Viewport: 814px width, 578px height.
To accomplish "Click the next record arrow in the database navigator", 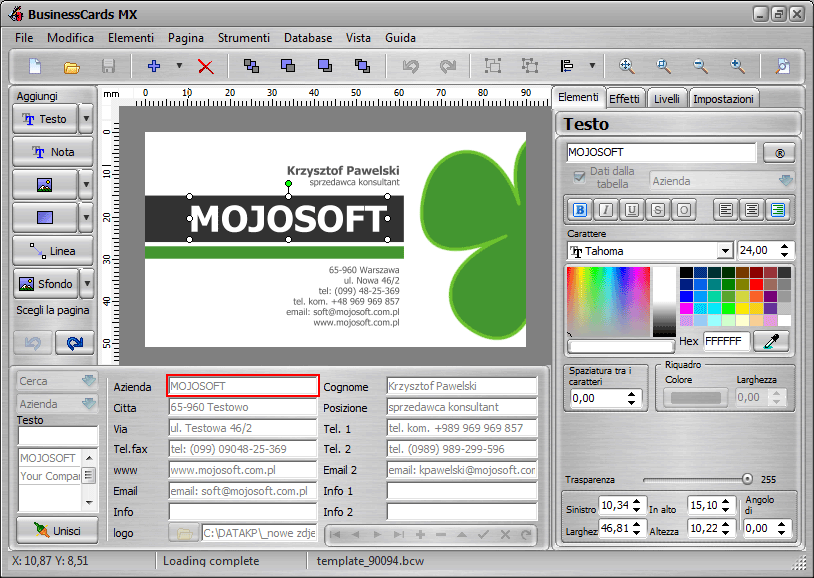I will point(377,534).
